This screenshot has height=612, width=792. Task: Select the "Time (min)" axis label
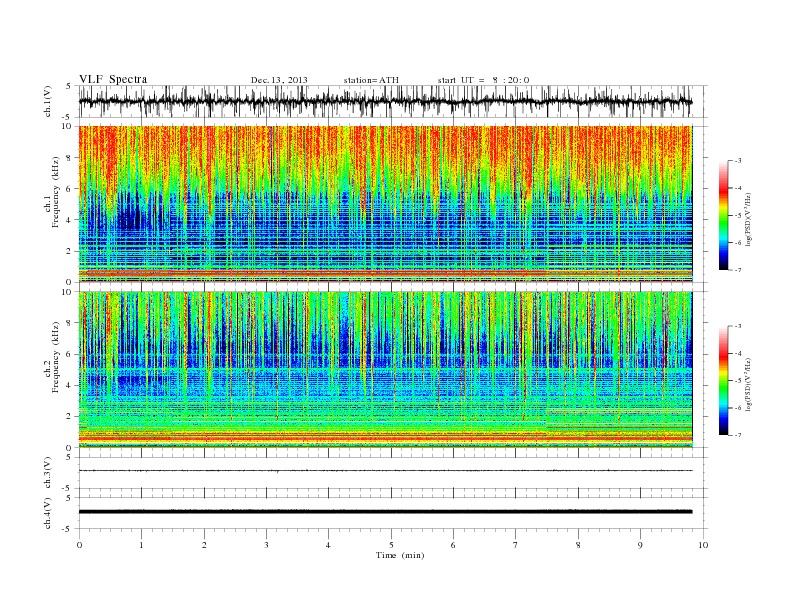pyautogui.click(x=400, y=555)
